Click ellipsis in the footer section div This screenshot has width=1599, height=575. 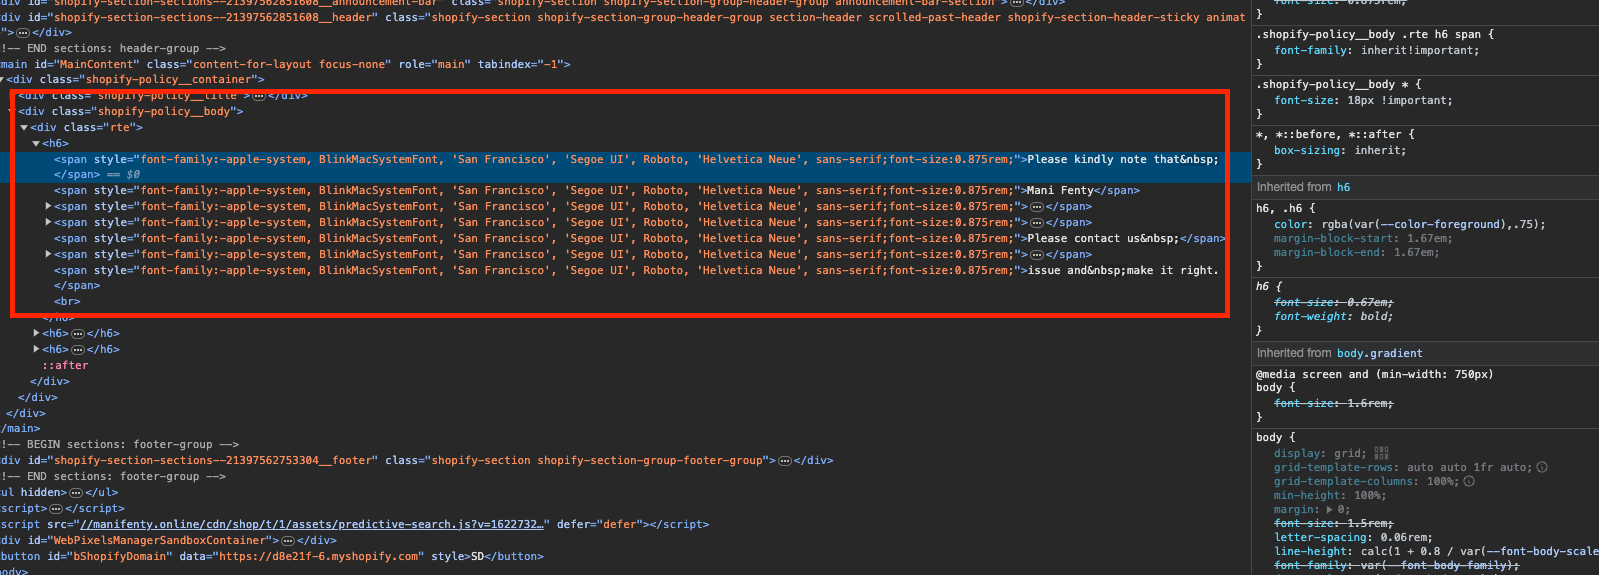[785, 461]
